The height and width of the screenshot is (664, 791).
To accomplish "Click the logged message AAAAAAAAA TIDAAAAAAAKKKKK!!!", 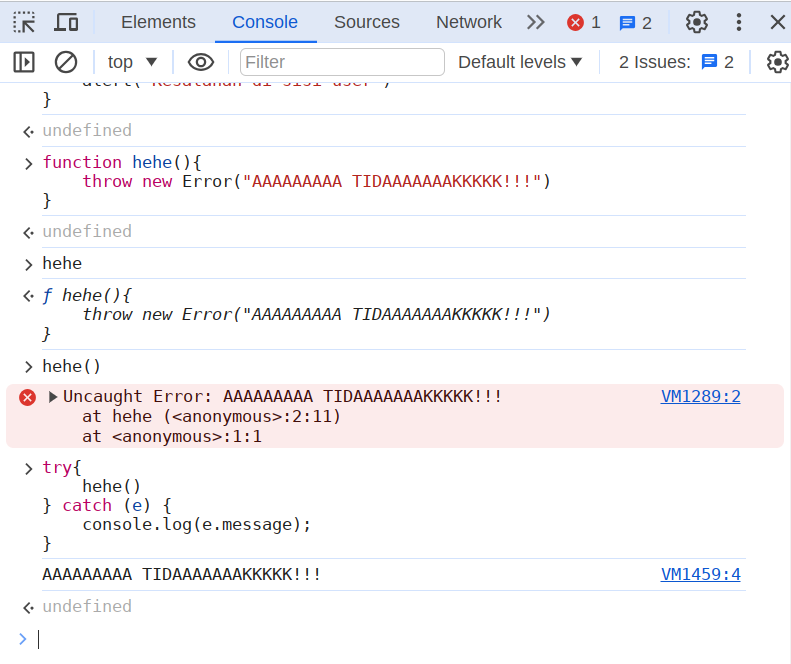I will tap(182, 575).
